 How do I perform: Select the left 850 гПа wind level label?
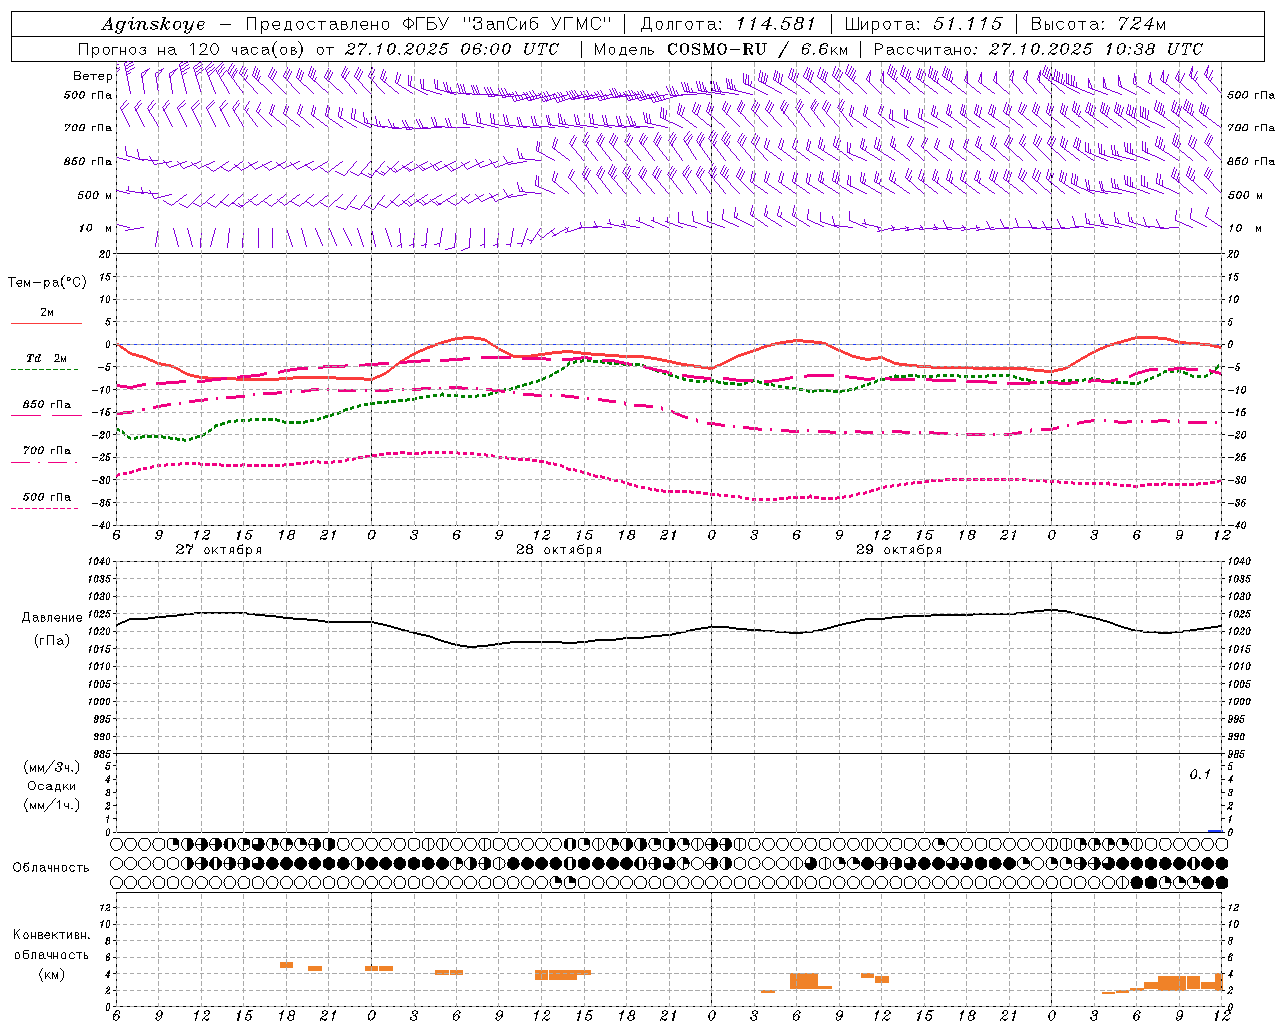coord(88,161)
